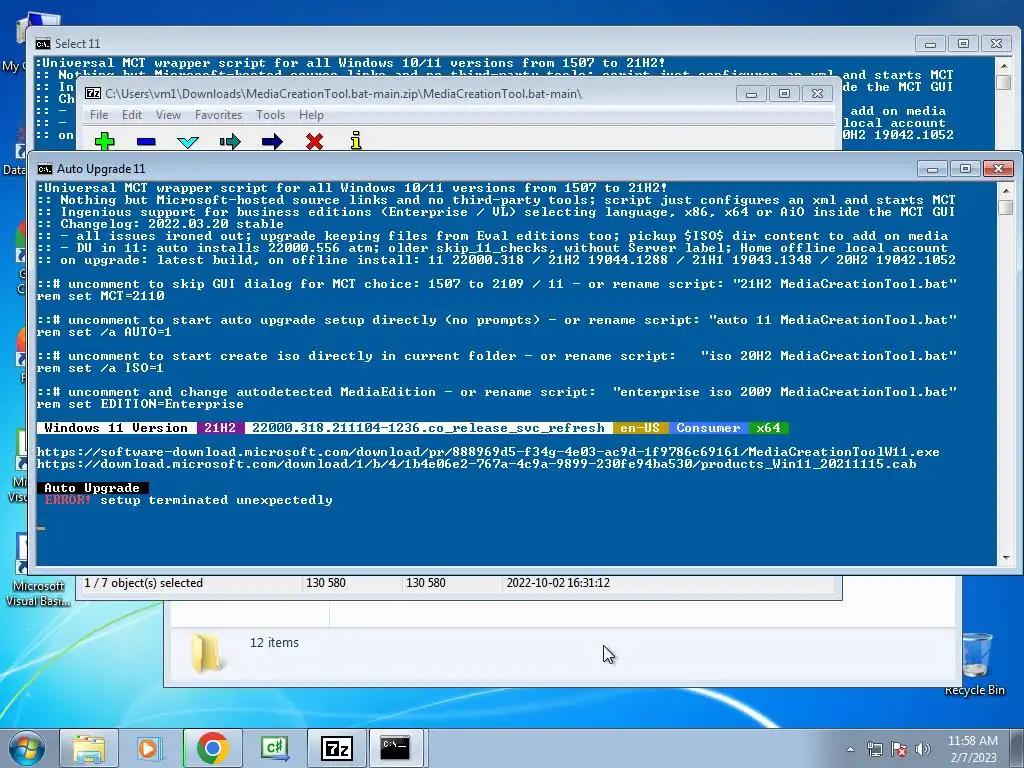Click the 7z icon in the 7-Zip title bar
Image resolution: width=1024 pixels, height=768 pixels.
pyautogui.click(x=93, y=93)
